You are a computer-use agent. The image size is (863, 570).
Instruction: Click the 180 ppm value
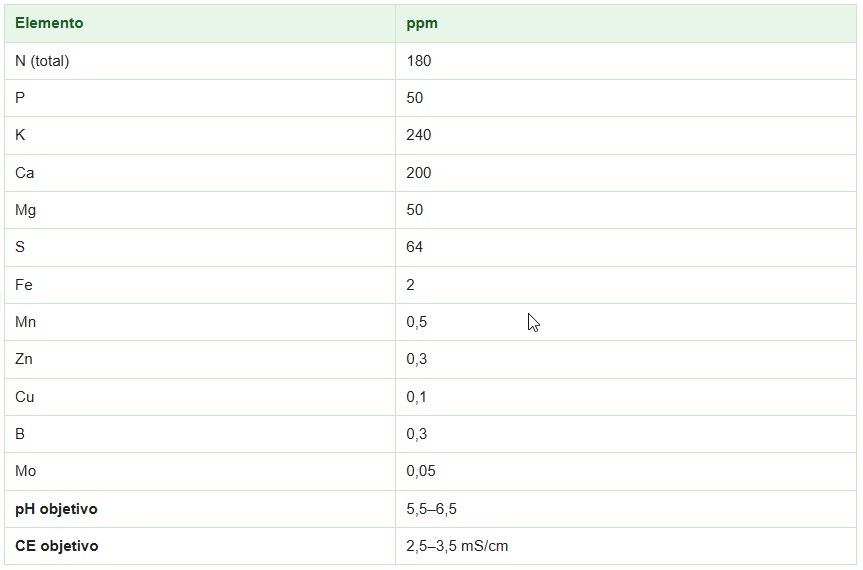coord(418,61)
